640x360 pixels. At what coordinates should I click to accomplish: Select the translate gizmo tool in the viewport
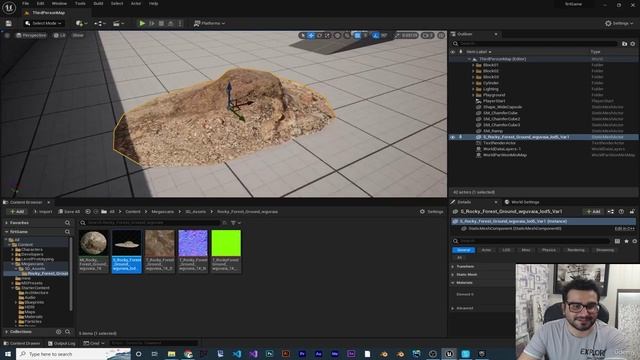point(311,36)
